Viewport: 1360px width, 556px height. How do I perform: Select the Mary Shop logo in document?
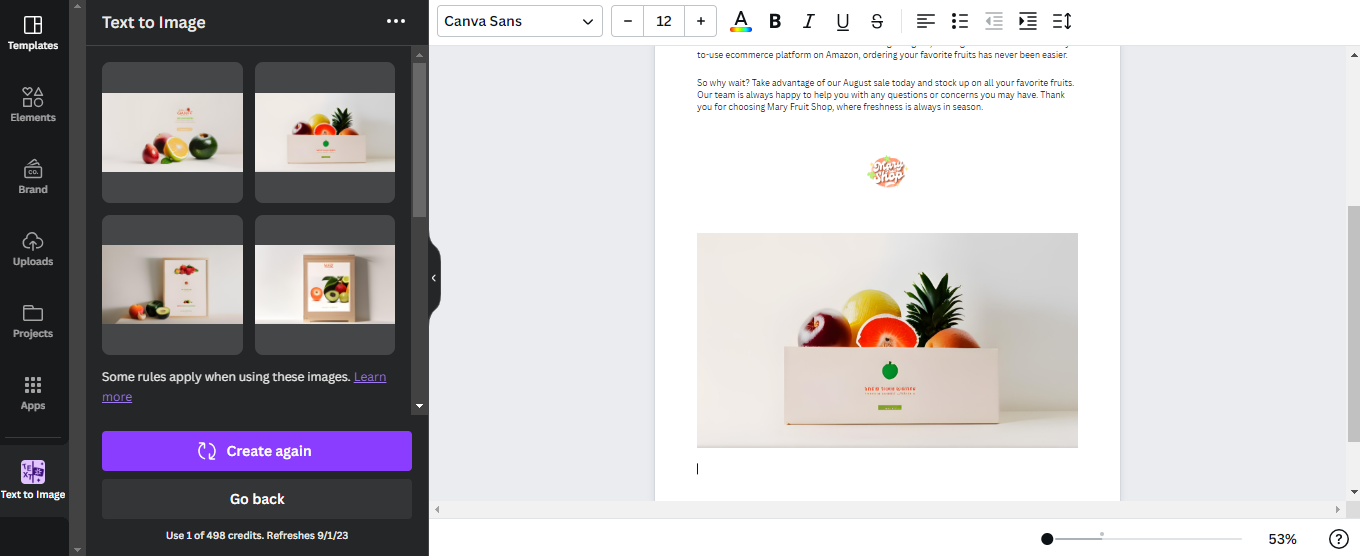[887, 172]
